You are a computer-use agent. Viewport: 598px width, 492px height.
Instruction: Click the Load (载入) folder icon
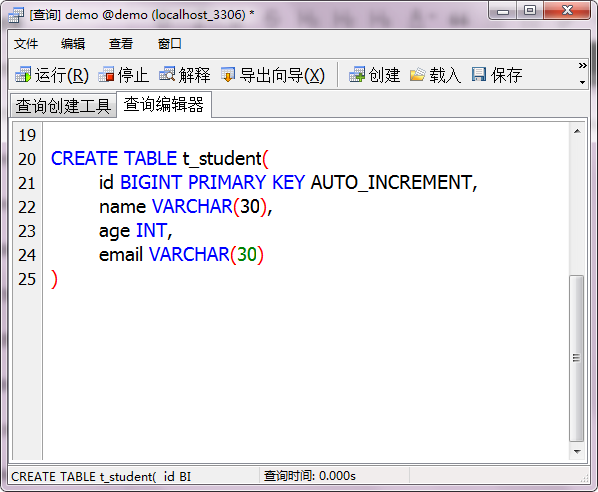pos(418,74)
